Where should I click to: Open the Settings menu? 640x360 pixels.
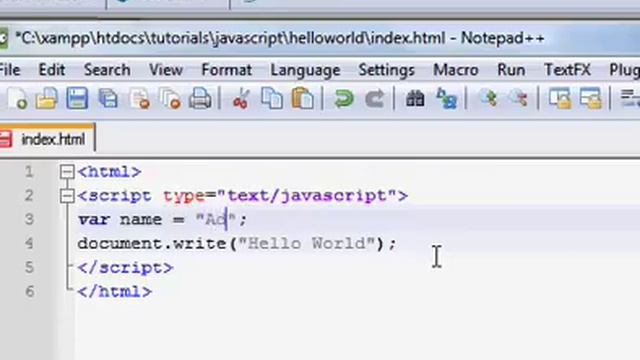(387, 70)
